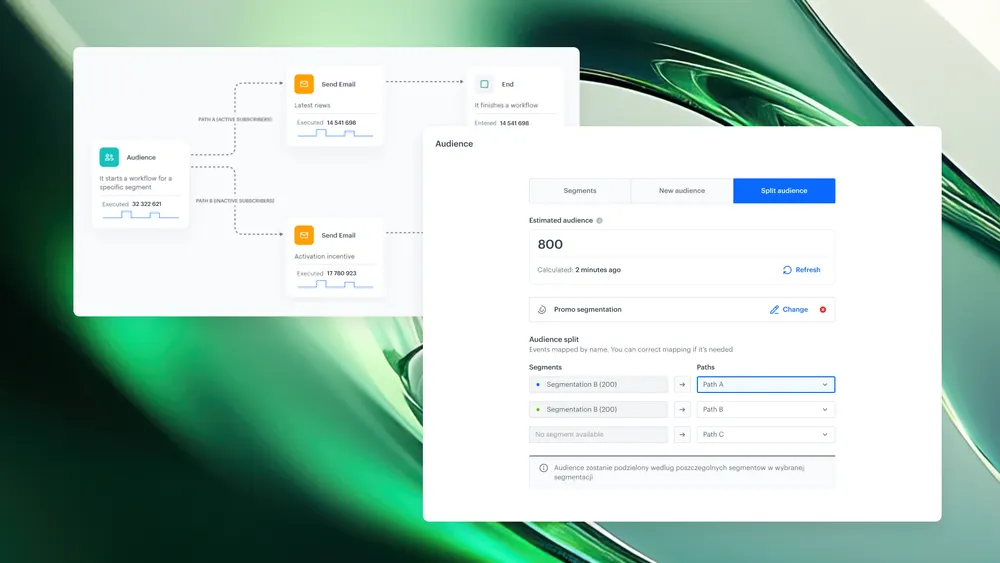1000x563 pixels.
Task: Click the orange Send Email icon for Activation incentive
Action: (x=304, y=235)
